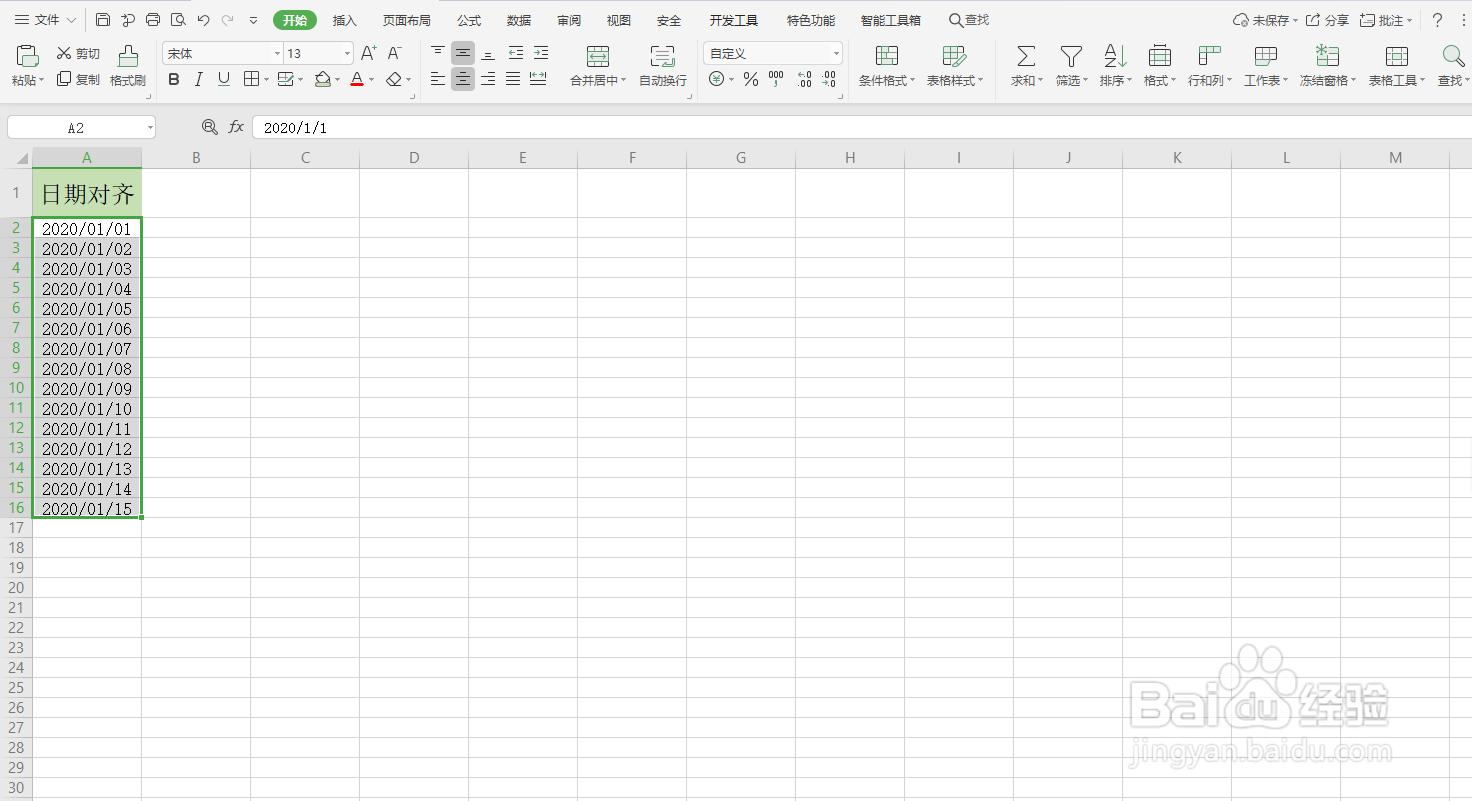Copy selection with 复制
The image size is (1472, 801).
[x=78, y=79]
